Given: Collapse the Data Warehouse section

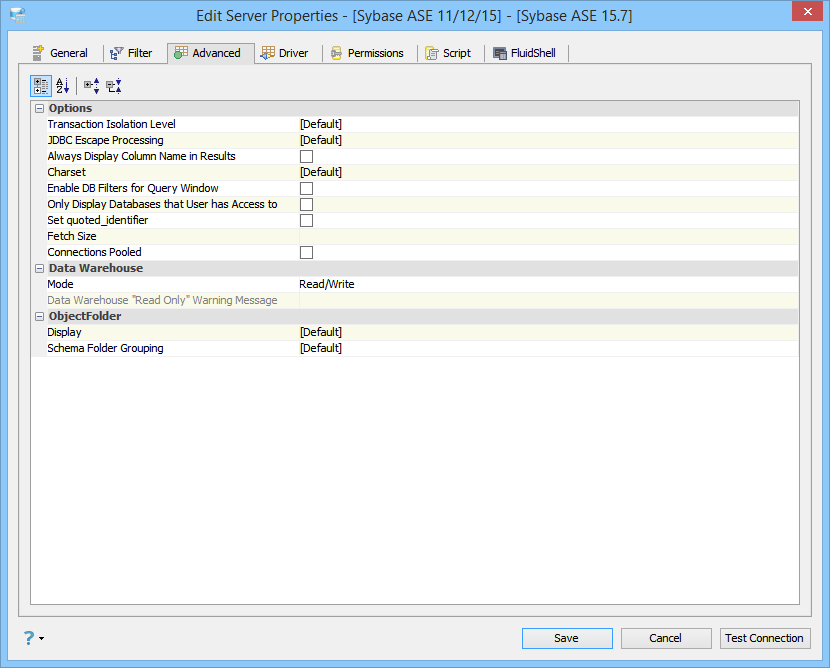Looking at the screenshot, I should pos(39,268).
